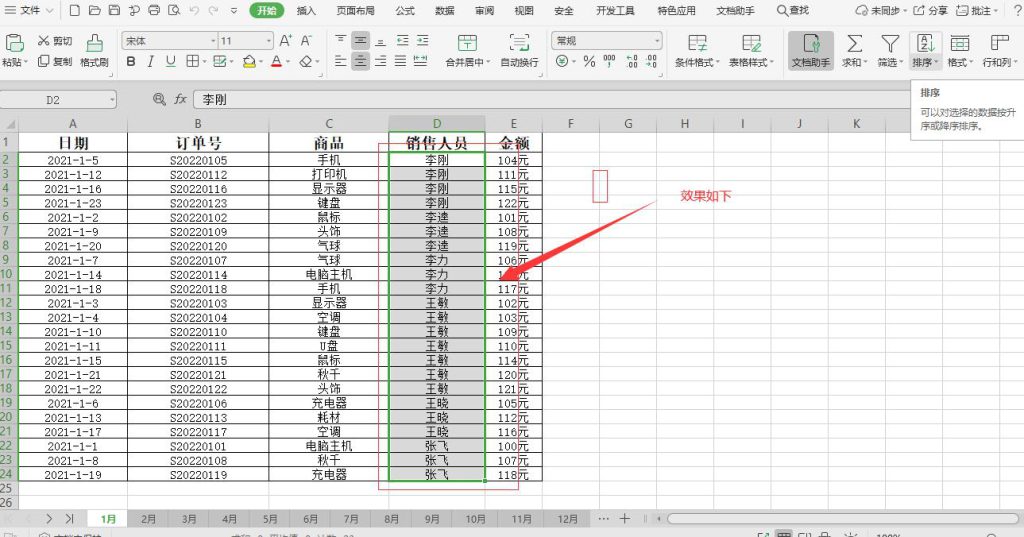
Task: Align cell content to top
Action: [x=341, y=41]
